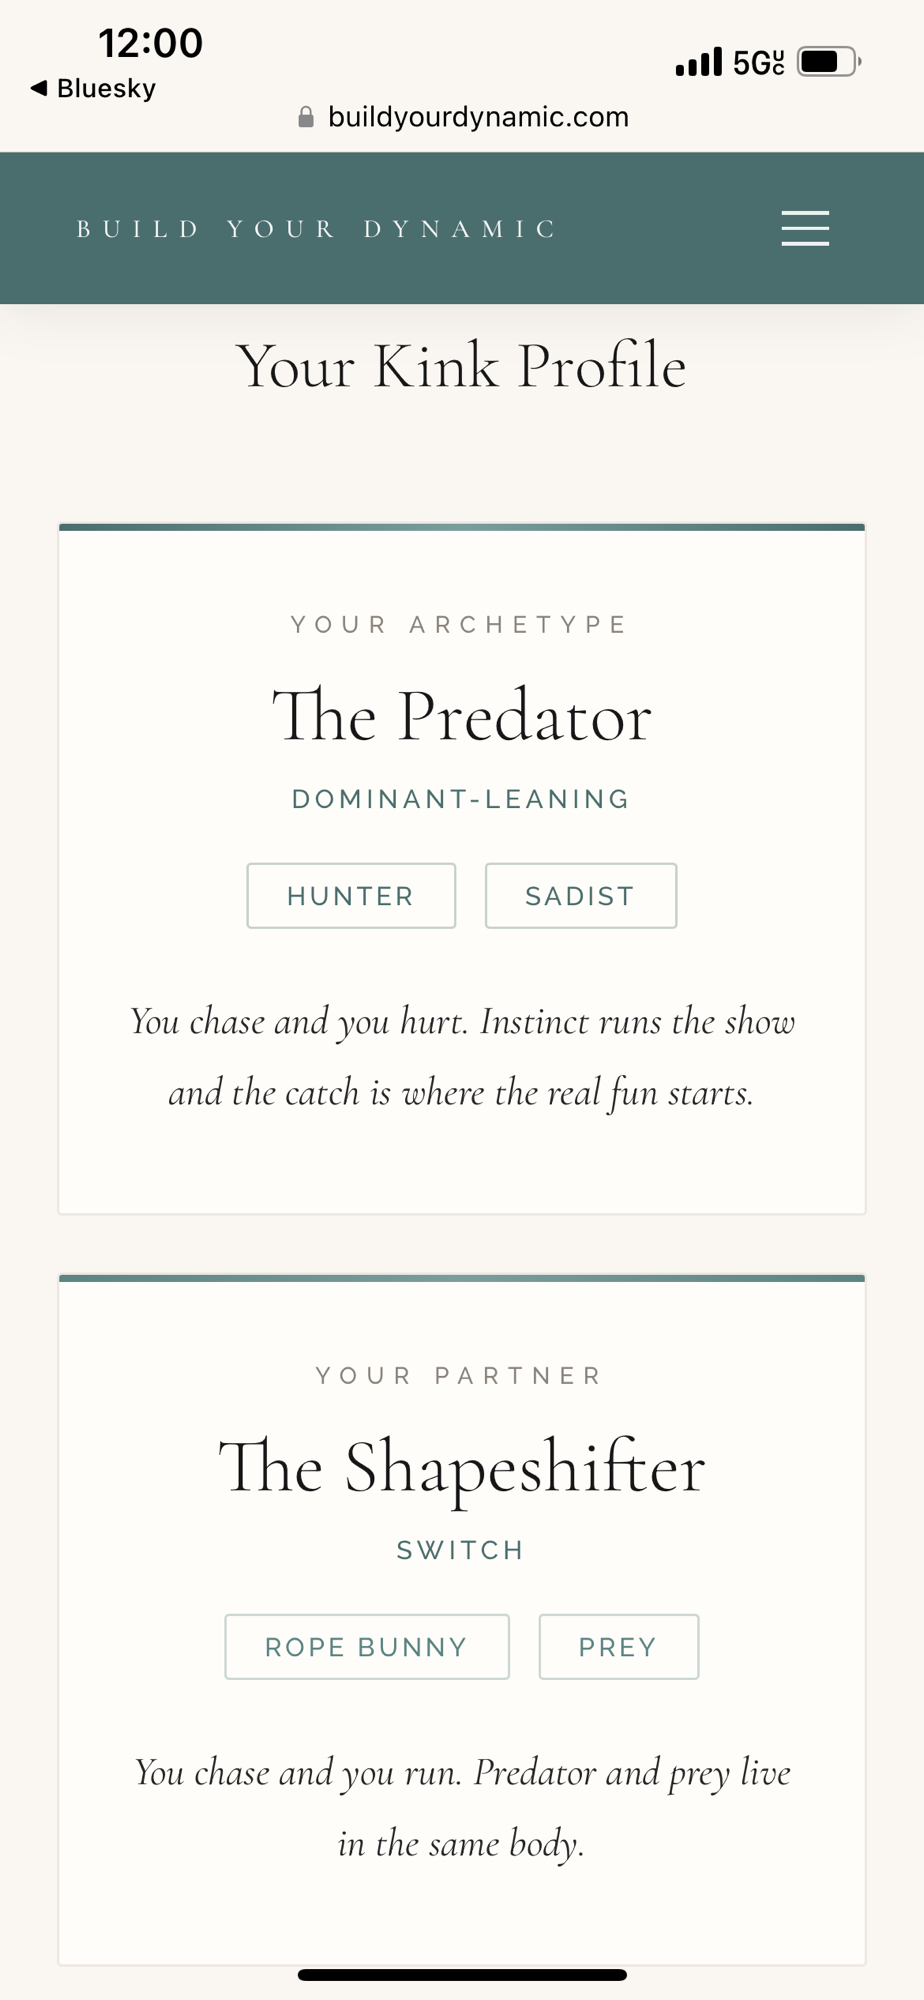The height and width of the screenshot is (2000, 924).
Task: Tap the Build Your Dynamic site logo
Action: (x=316, y=229)
